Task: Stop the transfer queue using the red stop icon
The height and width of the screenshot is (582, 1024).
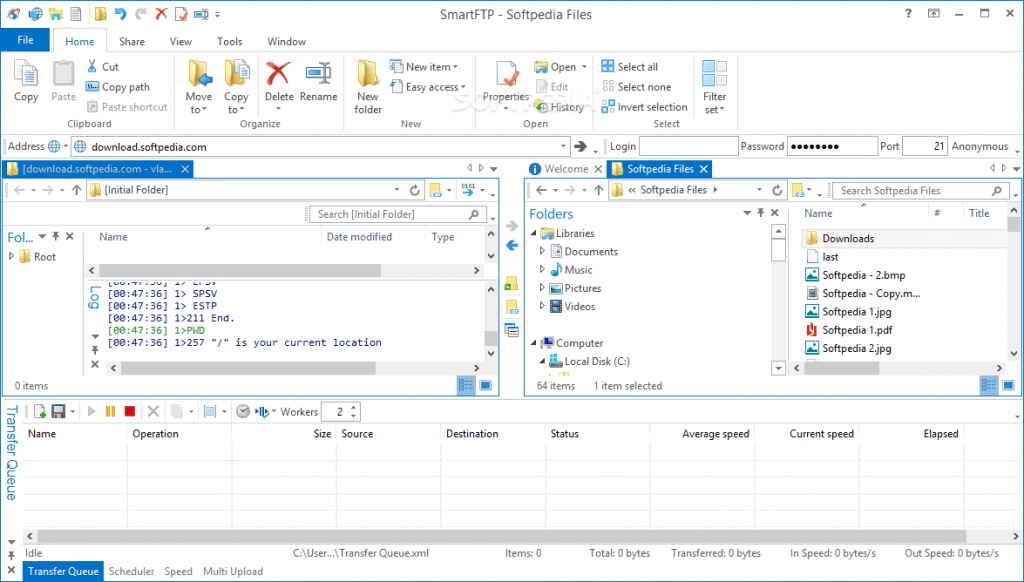Action: tap(130, 410)
